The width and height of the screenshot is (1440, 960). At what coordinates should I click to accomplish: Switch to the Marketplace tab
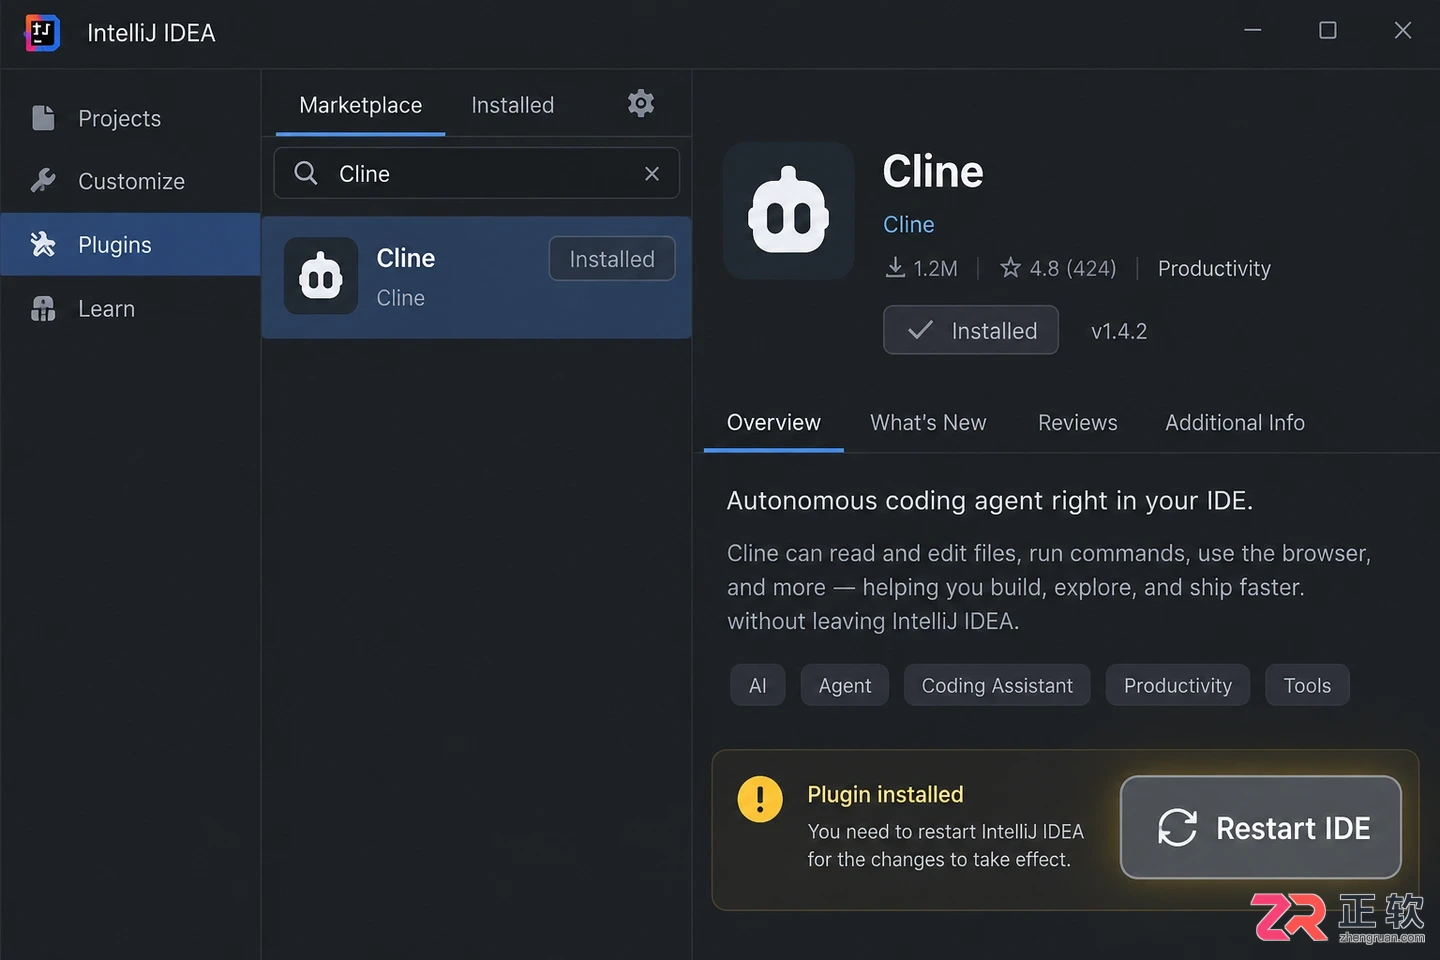tap(361, 105)
